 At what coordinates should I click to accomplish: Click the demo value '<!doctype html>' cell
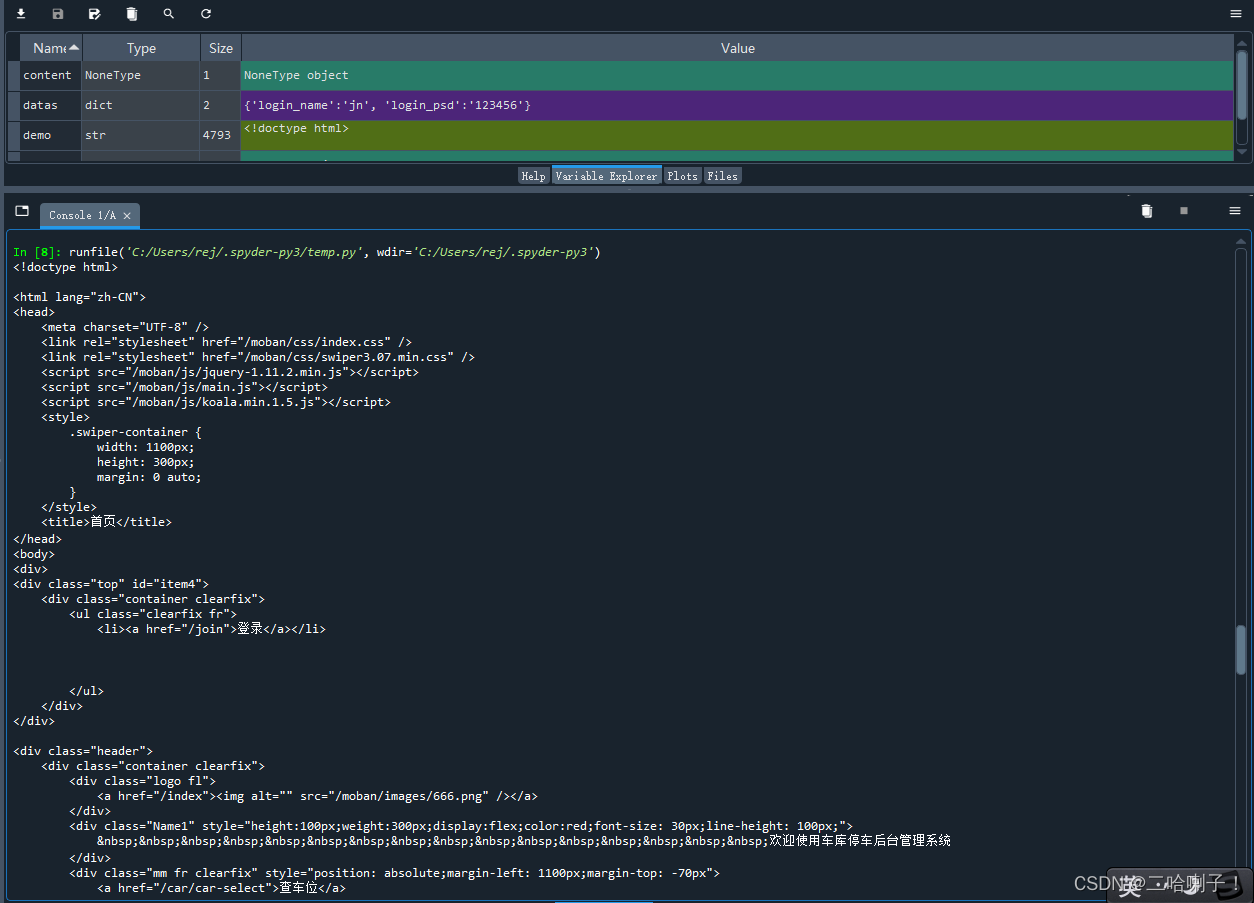coord(737,135)
